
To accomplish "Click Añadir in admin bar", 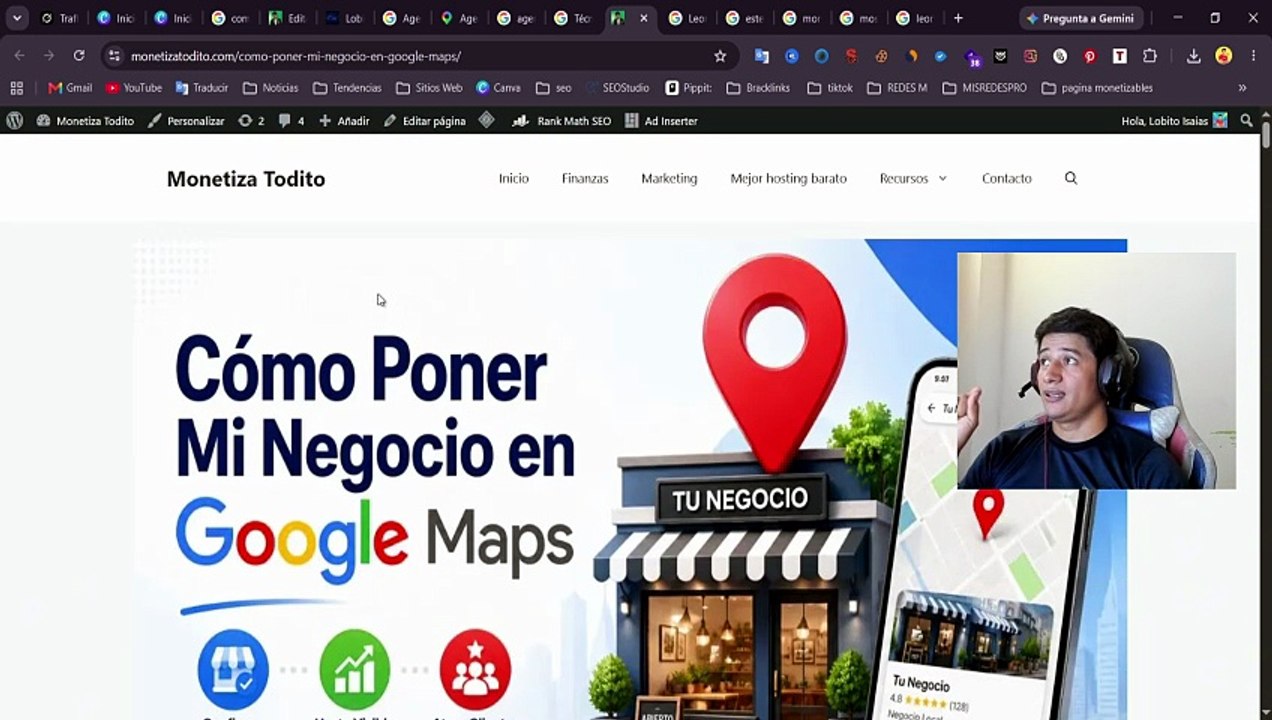I will tap(344, 120).
